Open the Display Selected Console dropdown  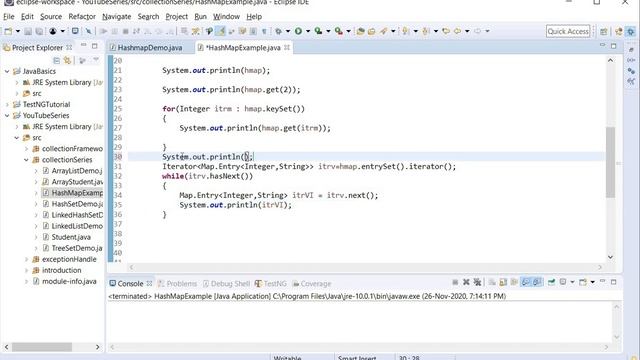(572, 282)
